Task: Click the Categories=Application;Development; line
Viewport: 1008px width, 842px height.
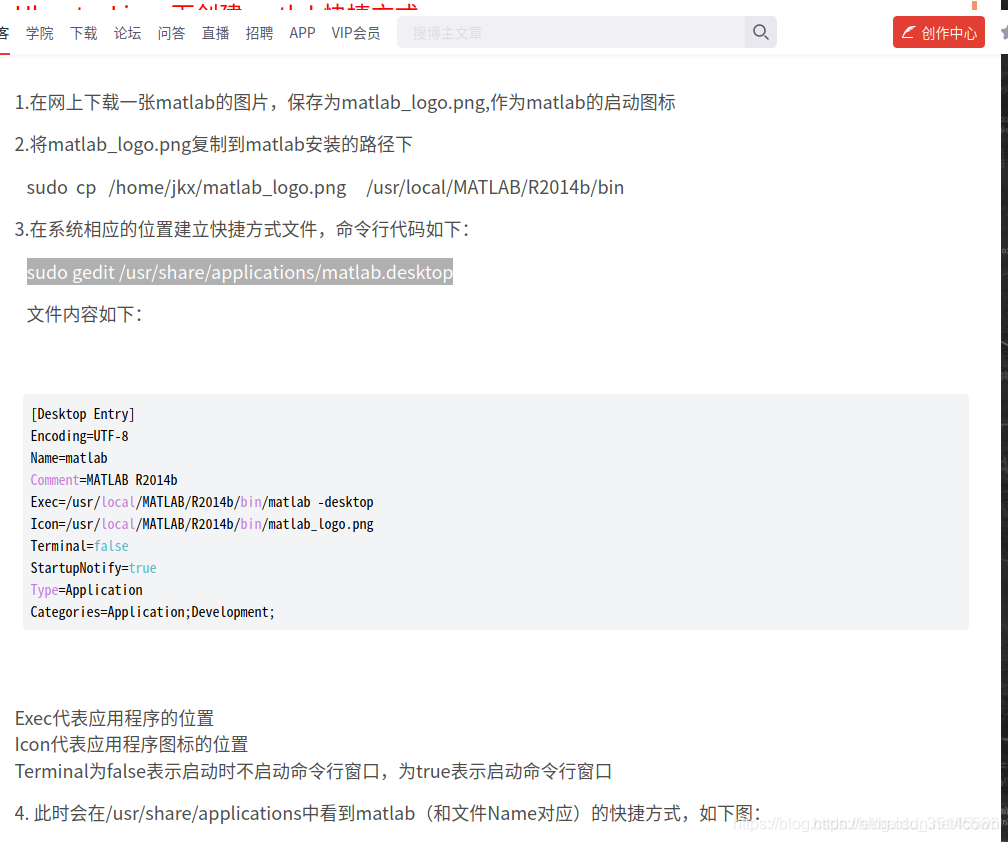Action: (x=152, y=612)
